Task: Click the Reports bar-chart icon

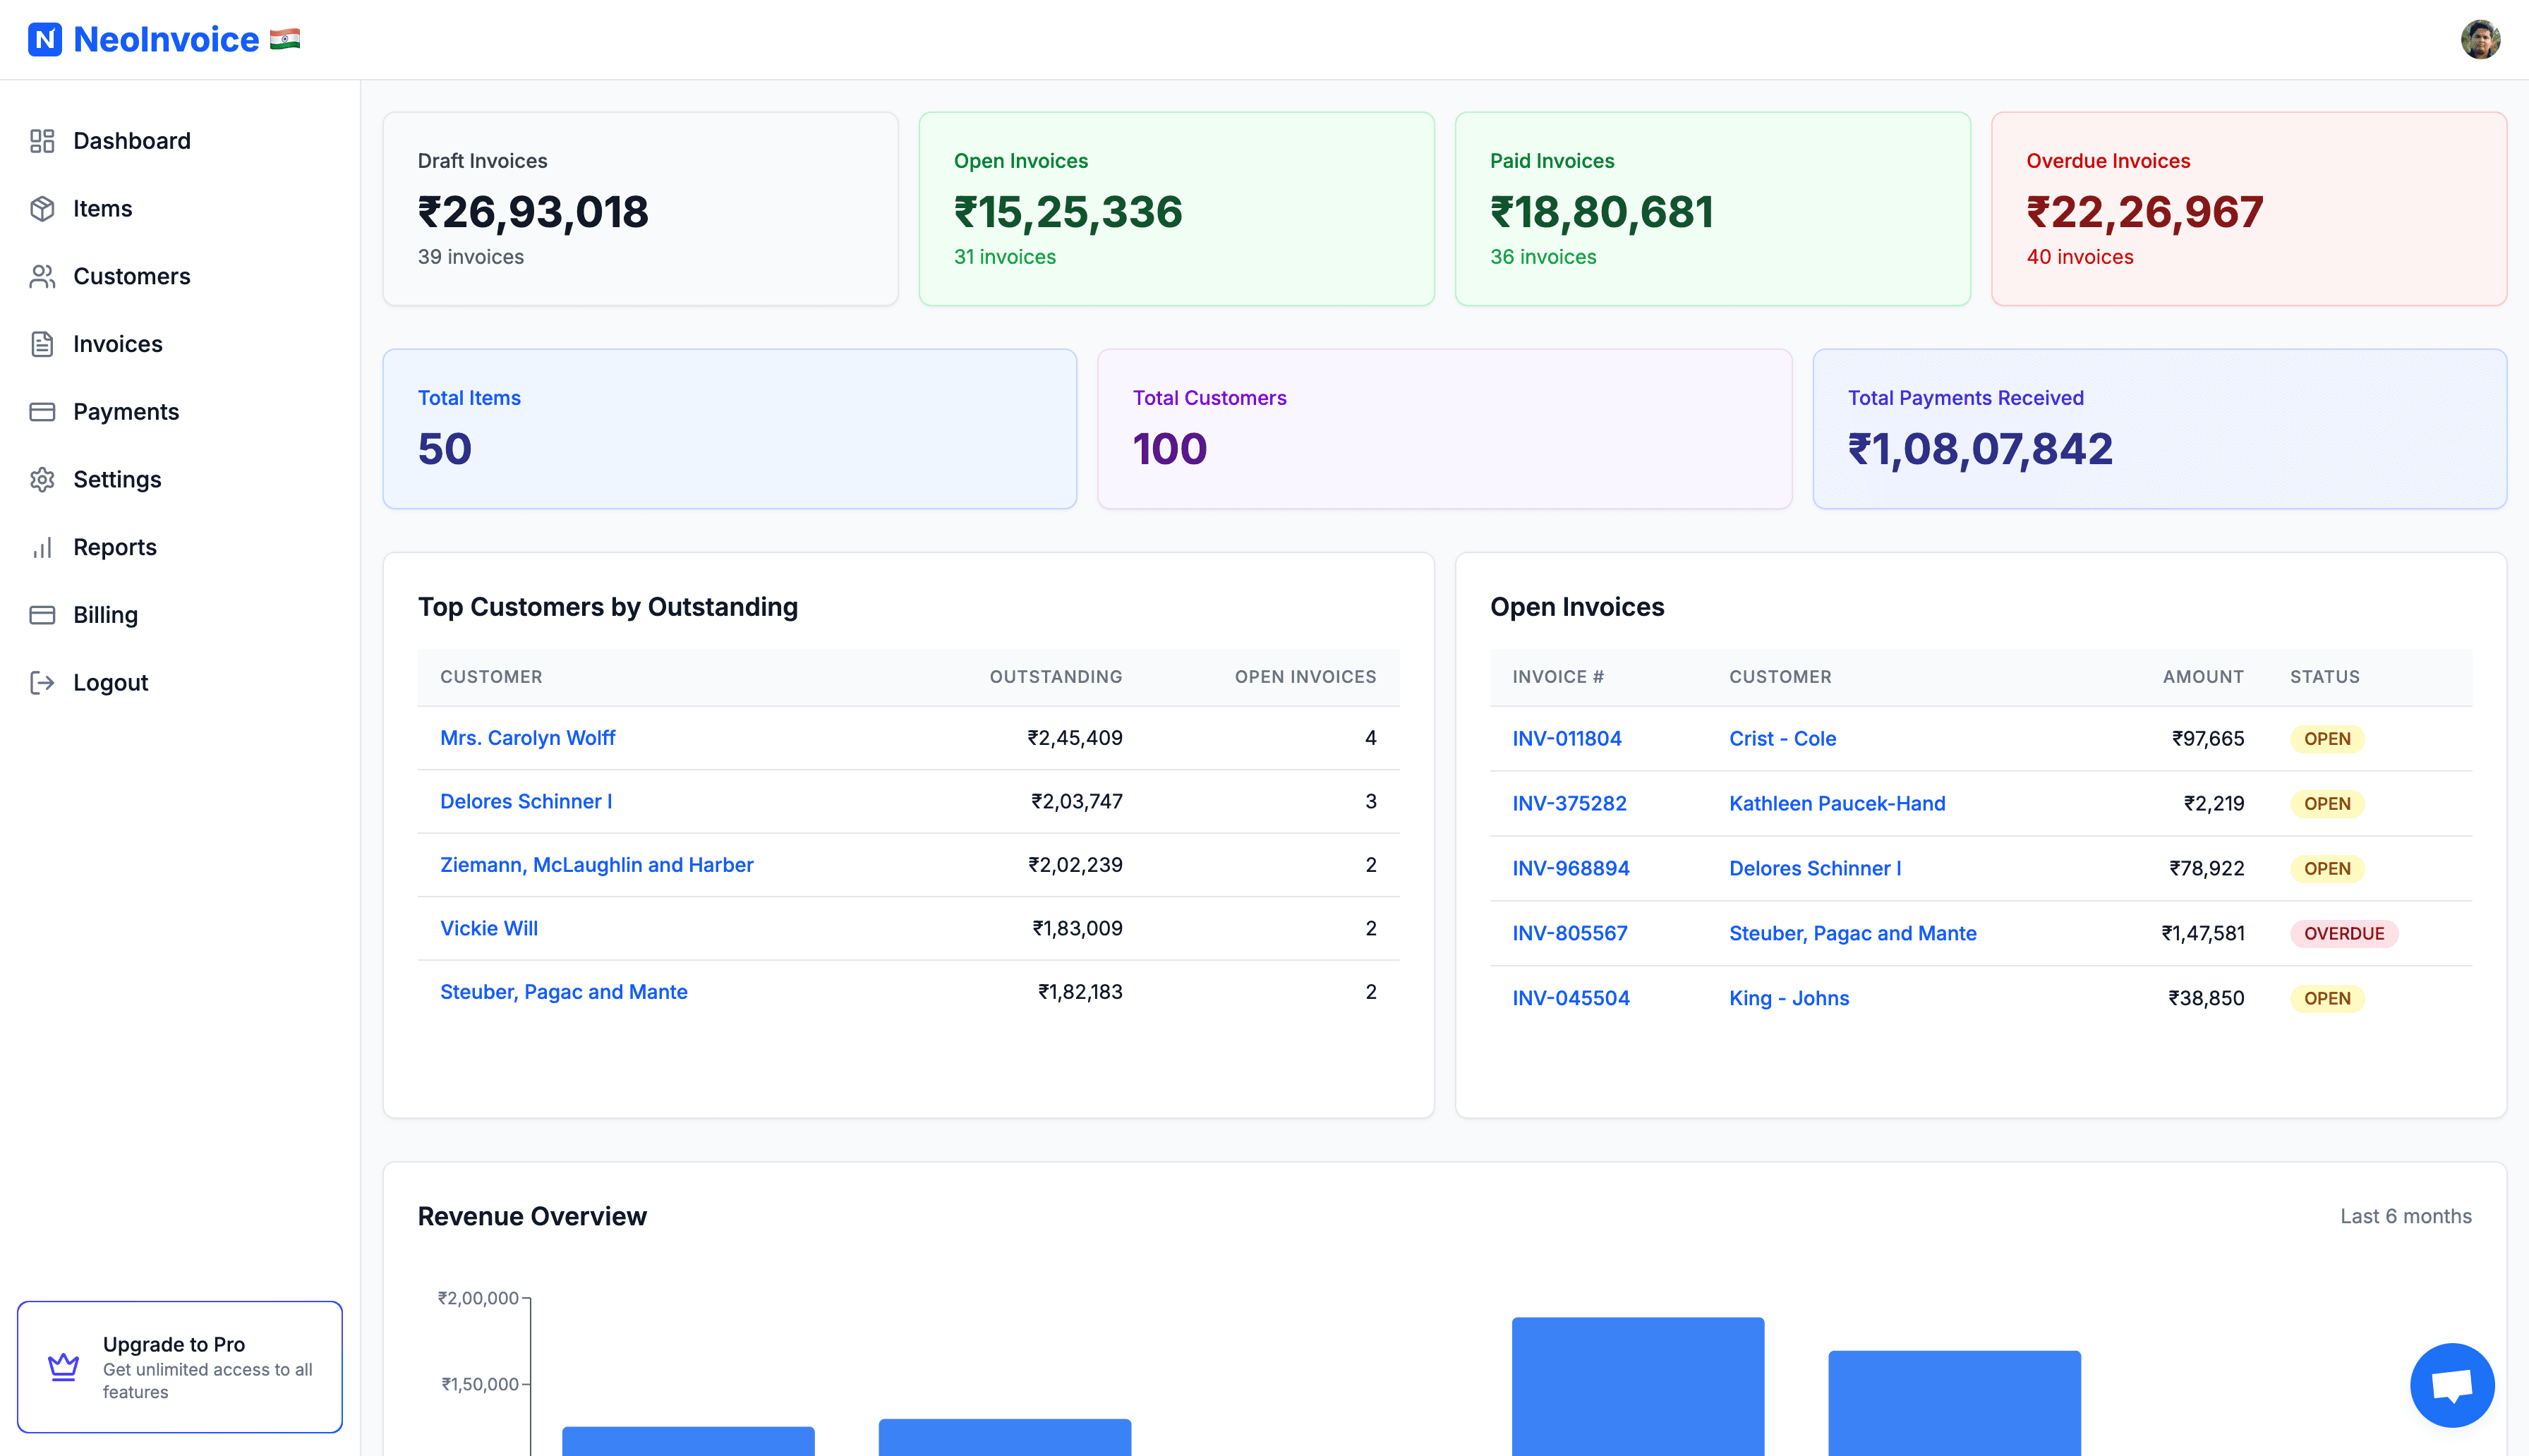Action: (x=42, y=547)
